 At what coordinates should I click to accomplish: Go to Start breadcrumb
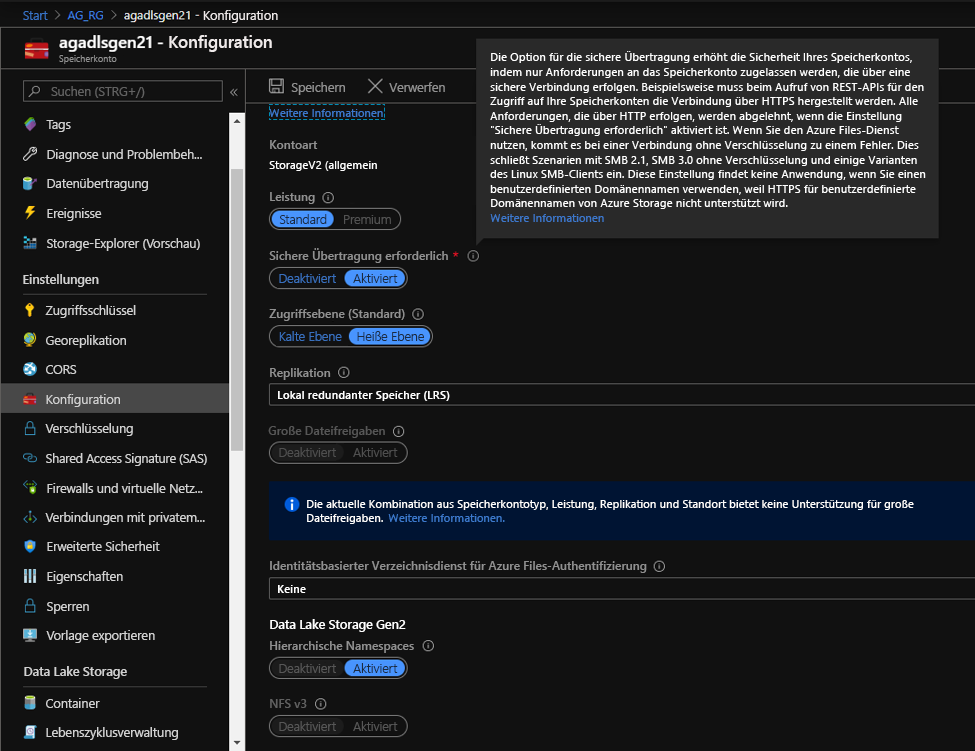35,16
